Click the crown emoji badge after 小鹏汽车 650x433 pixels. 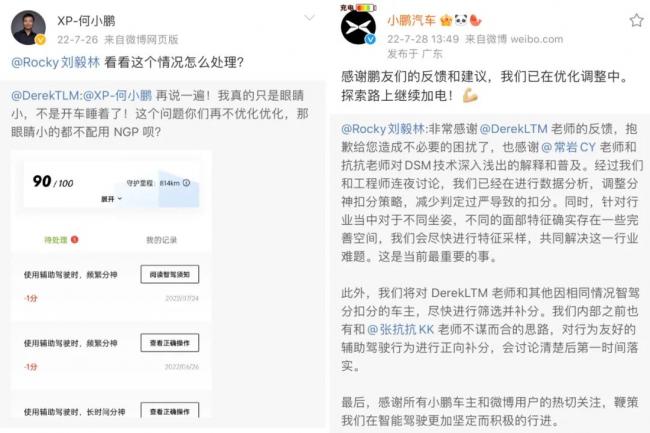[446, 20]
